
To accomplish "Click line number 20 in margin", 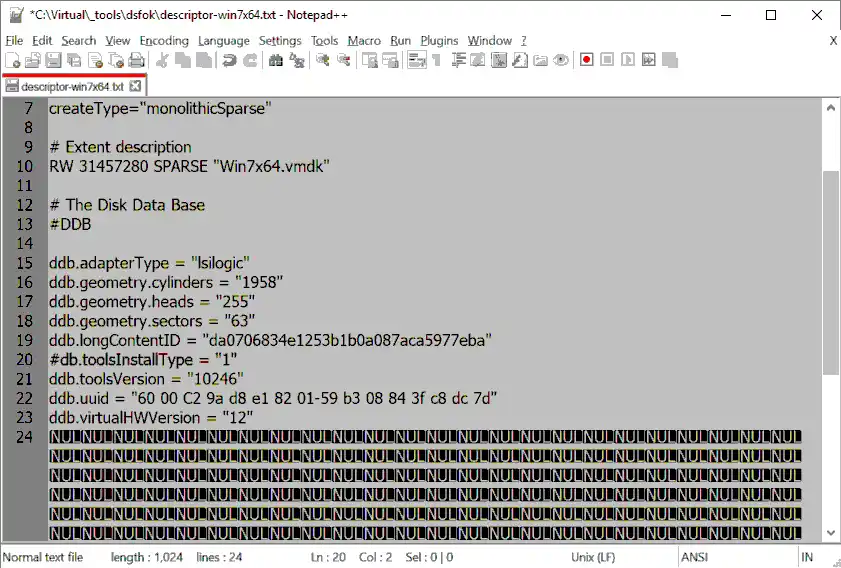I will (x=24, y=359).
